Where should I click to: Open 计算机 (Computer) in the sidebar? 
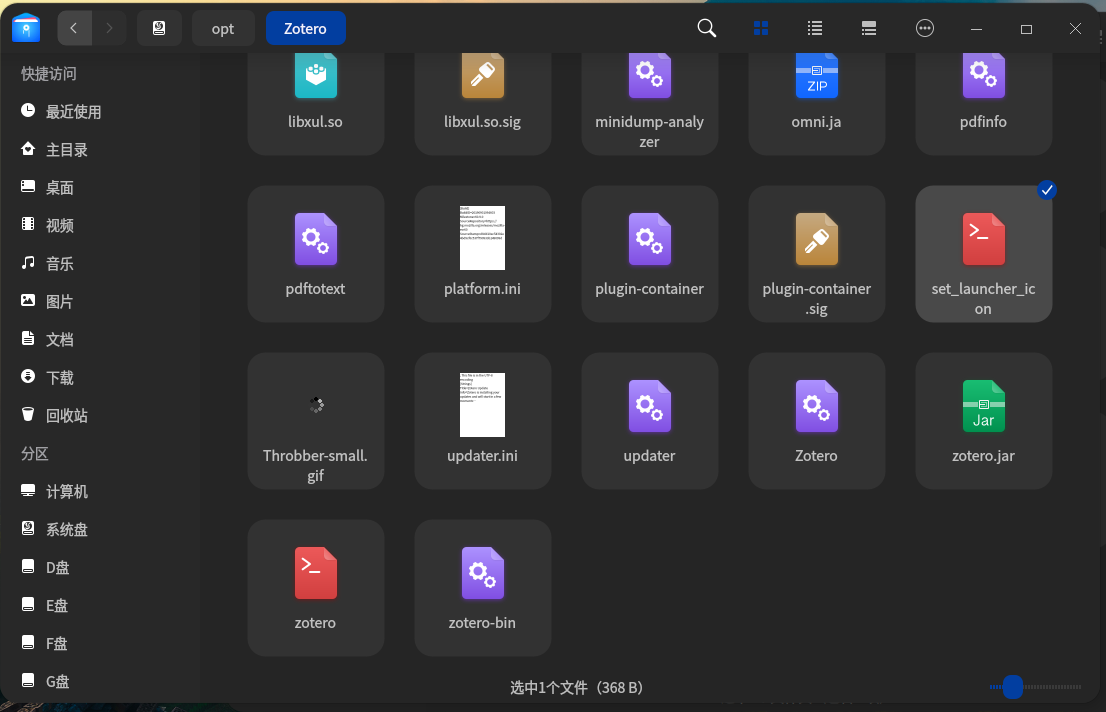66,491
